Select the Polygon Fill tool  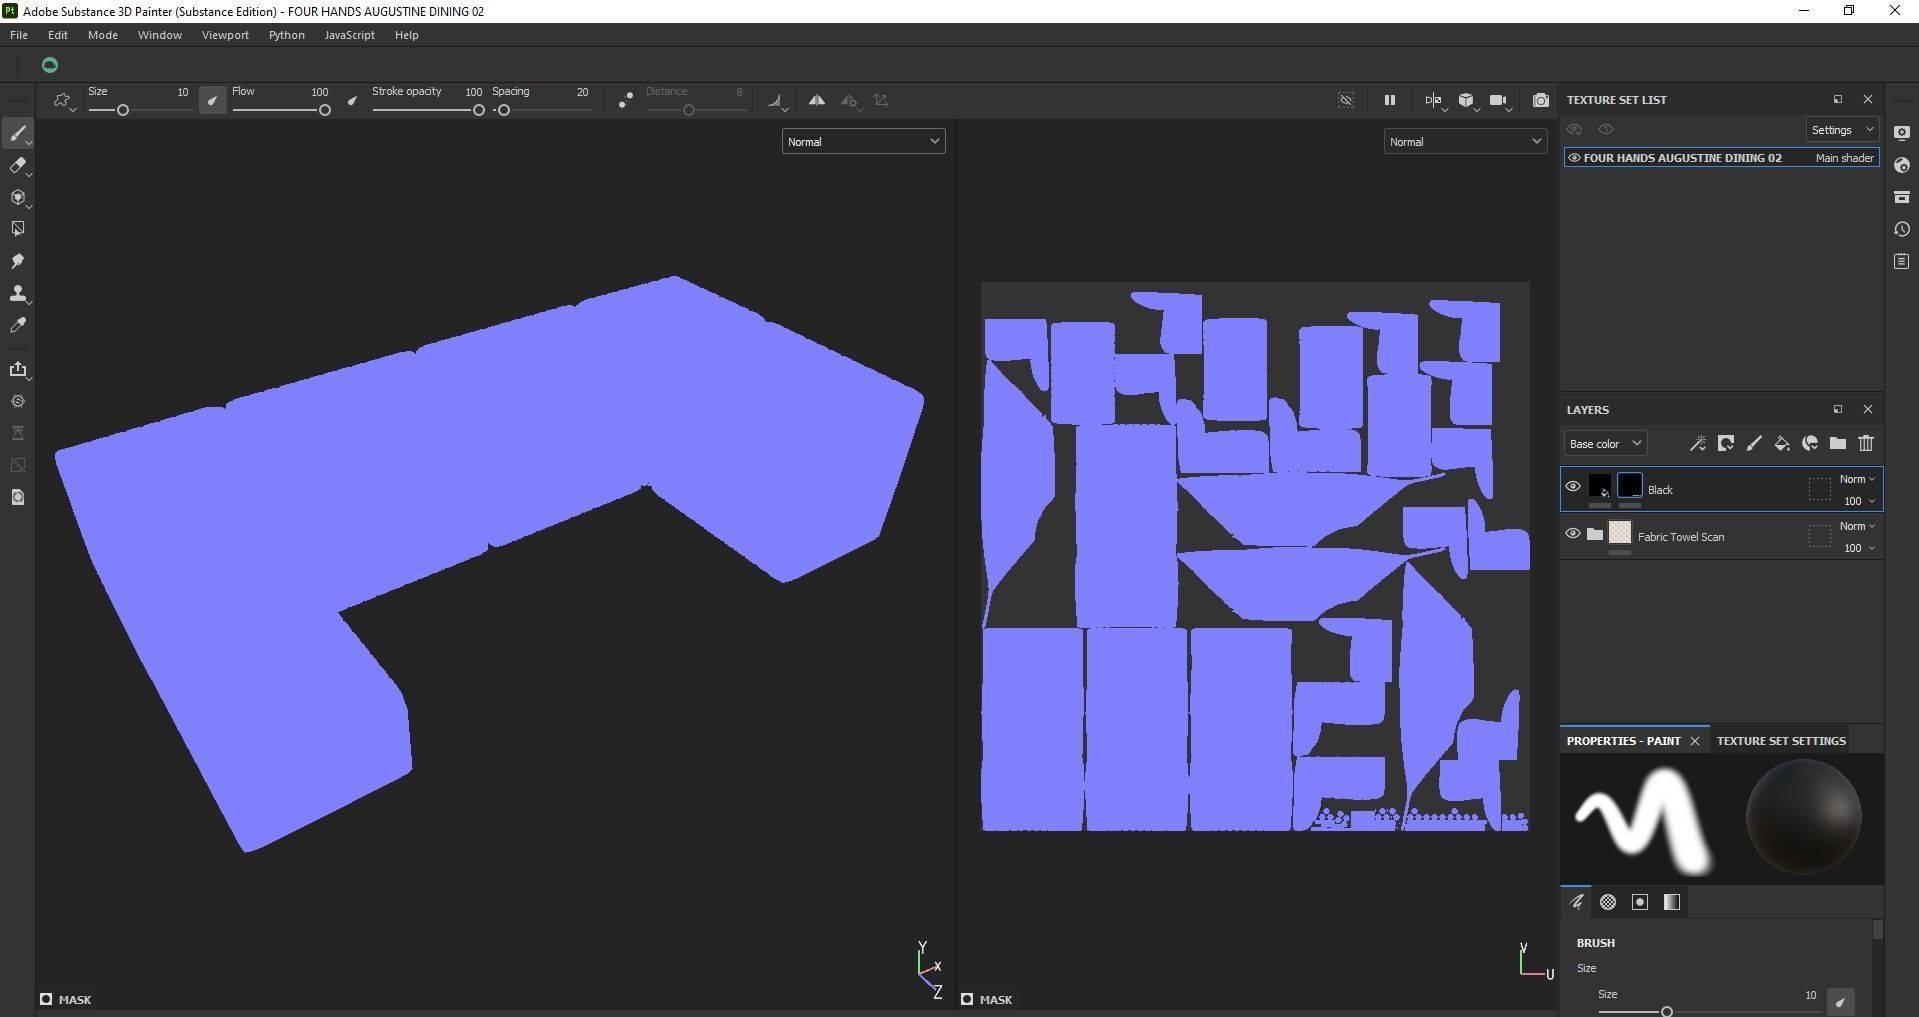pos(18,229)
